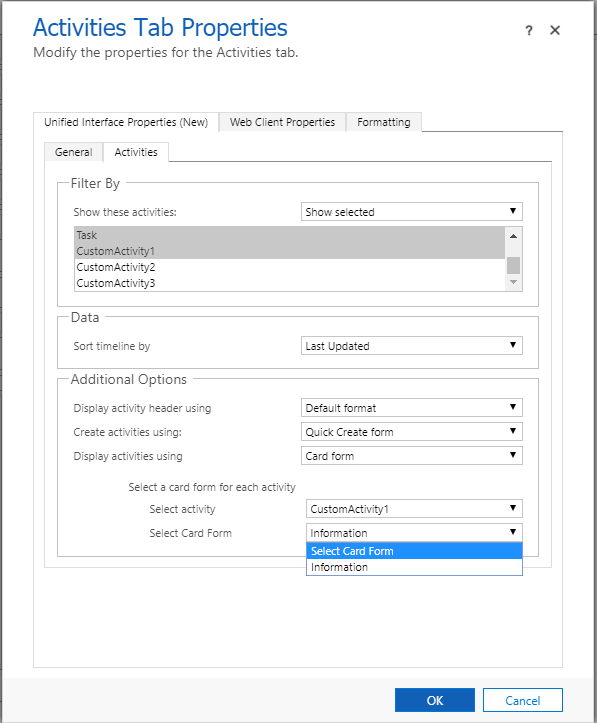Select Task in the activities list
The width and height of the screenshot is (597, 723).
point(290,235)
